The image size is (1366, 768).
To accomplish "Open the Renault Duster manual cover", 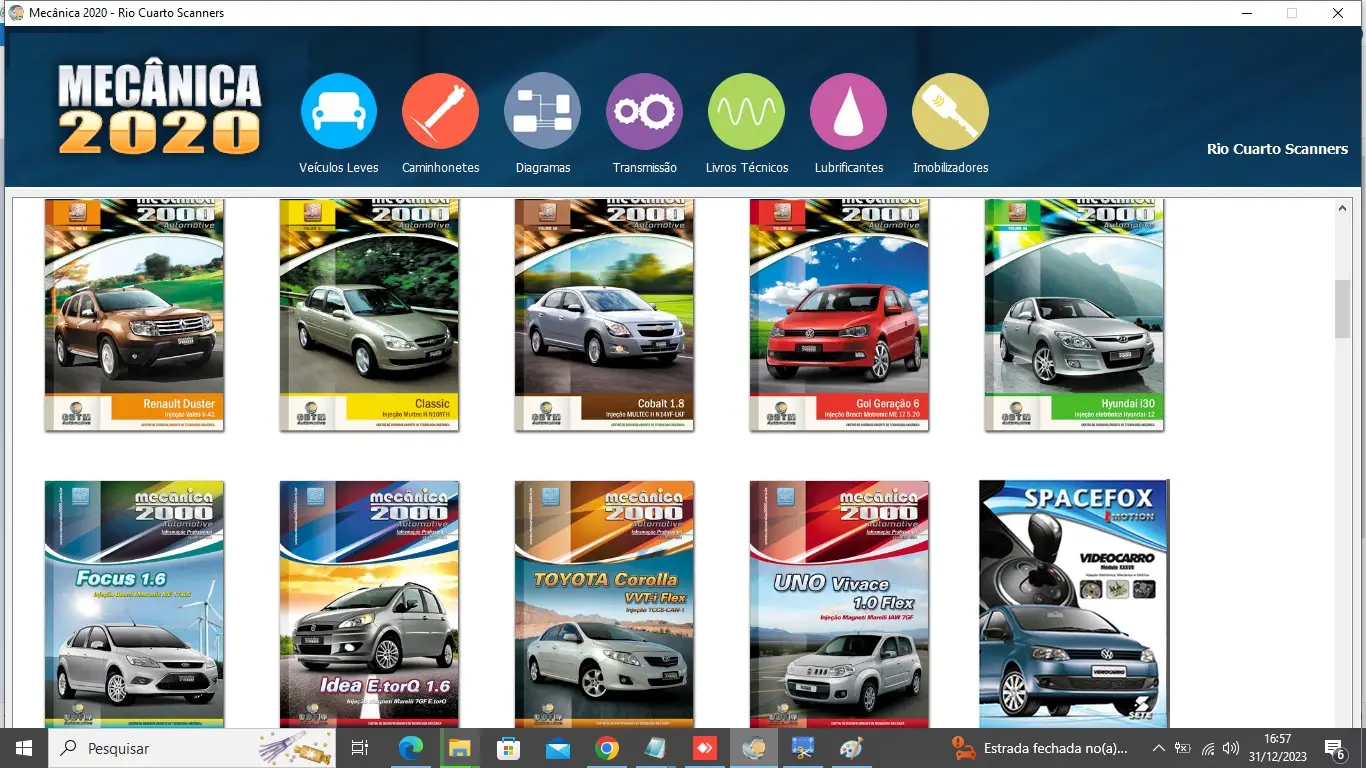I will pyautogui.click(x=134, y=315).
